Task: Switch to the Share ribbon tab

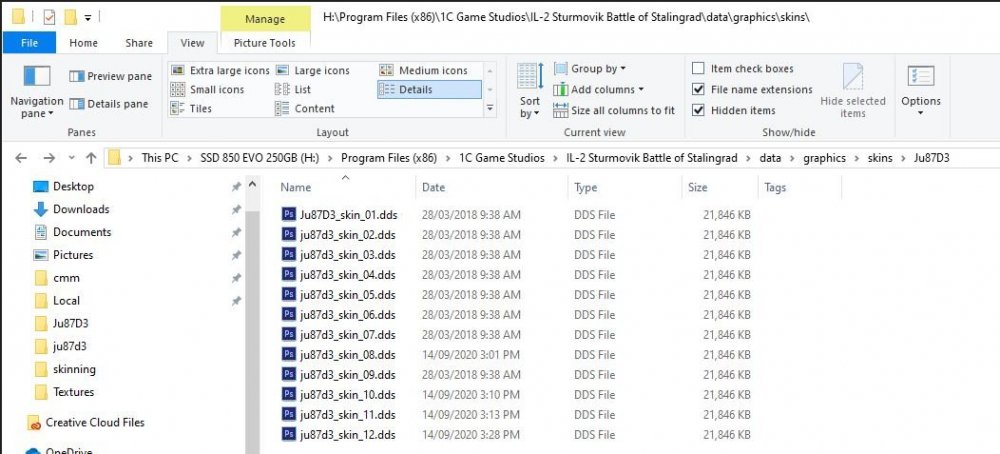Action: [x=139, y=43]
